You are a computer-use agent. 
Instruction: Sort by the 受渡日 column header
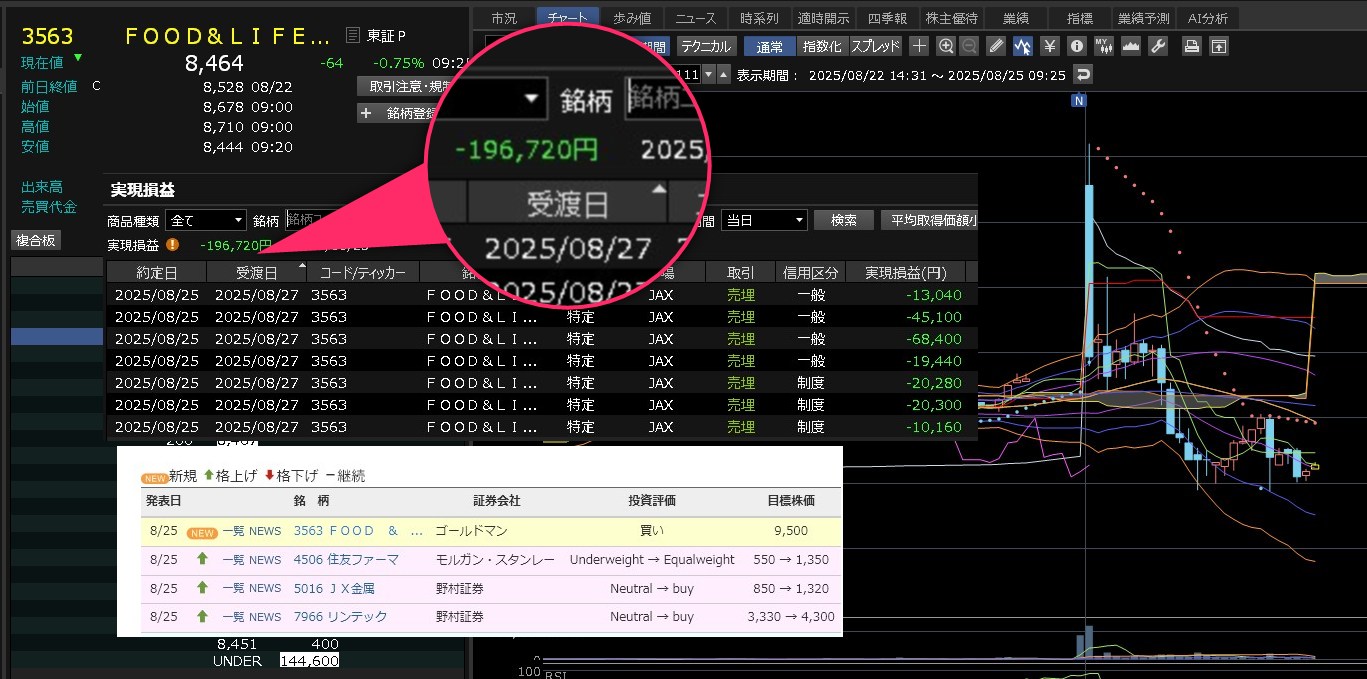[256, 272]
